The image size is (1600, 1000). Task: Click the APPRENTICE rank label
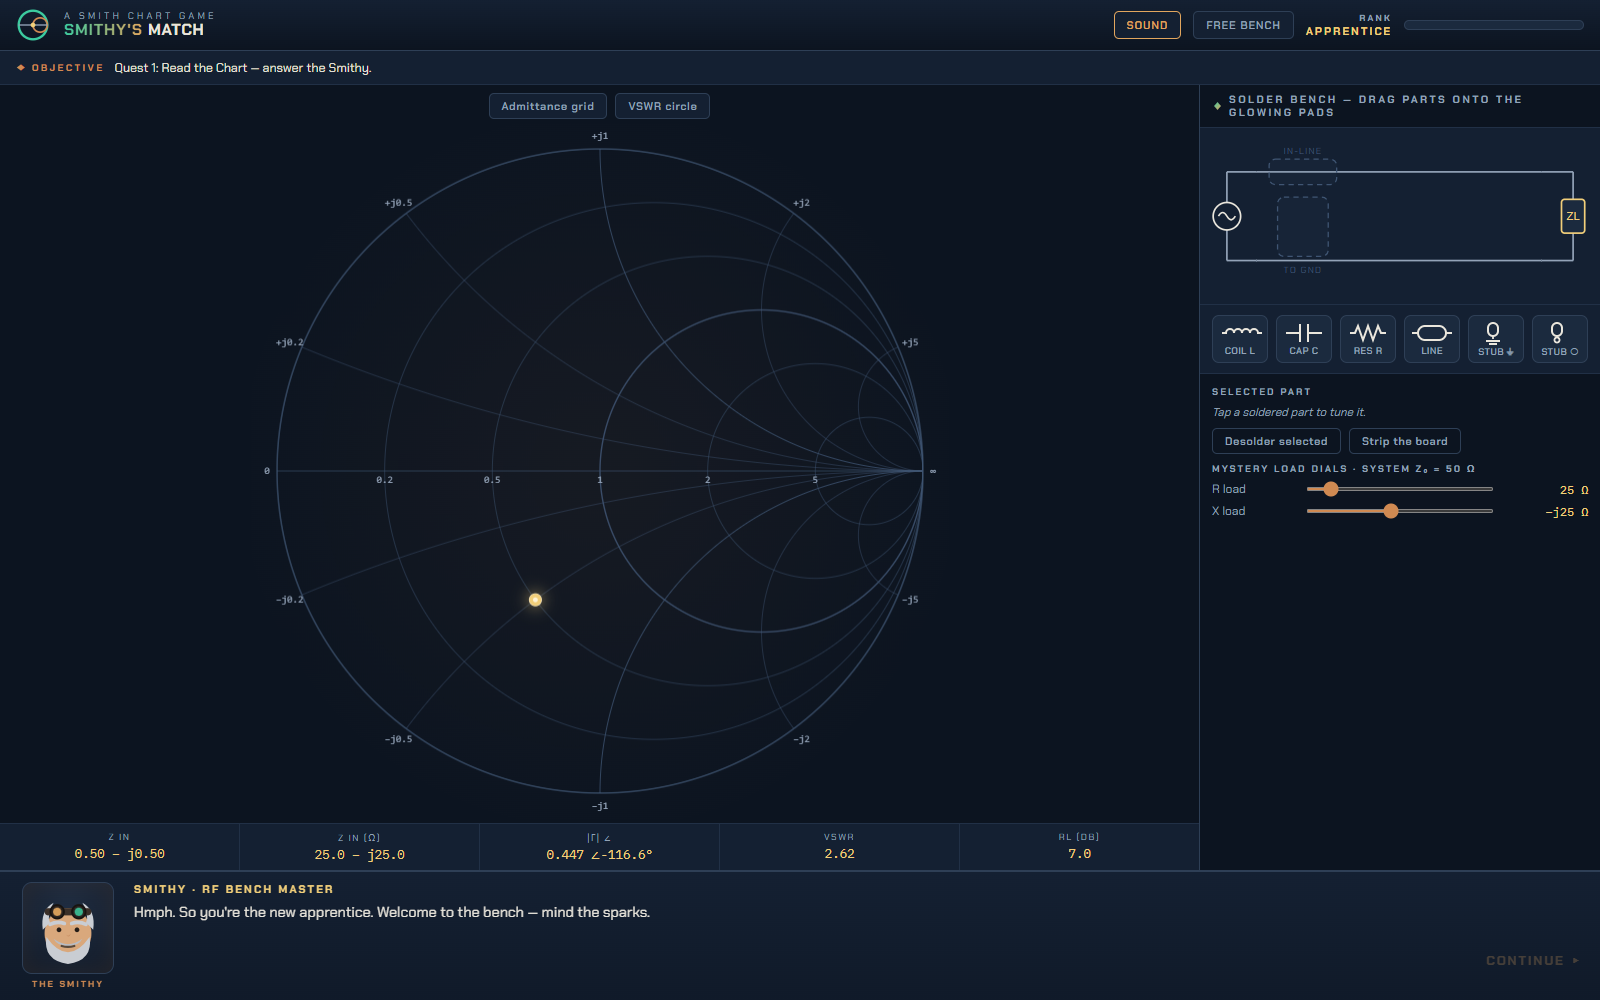point(1348,31)
